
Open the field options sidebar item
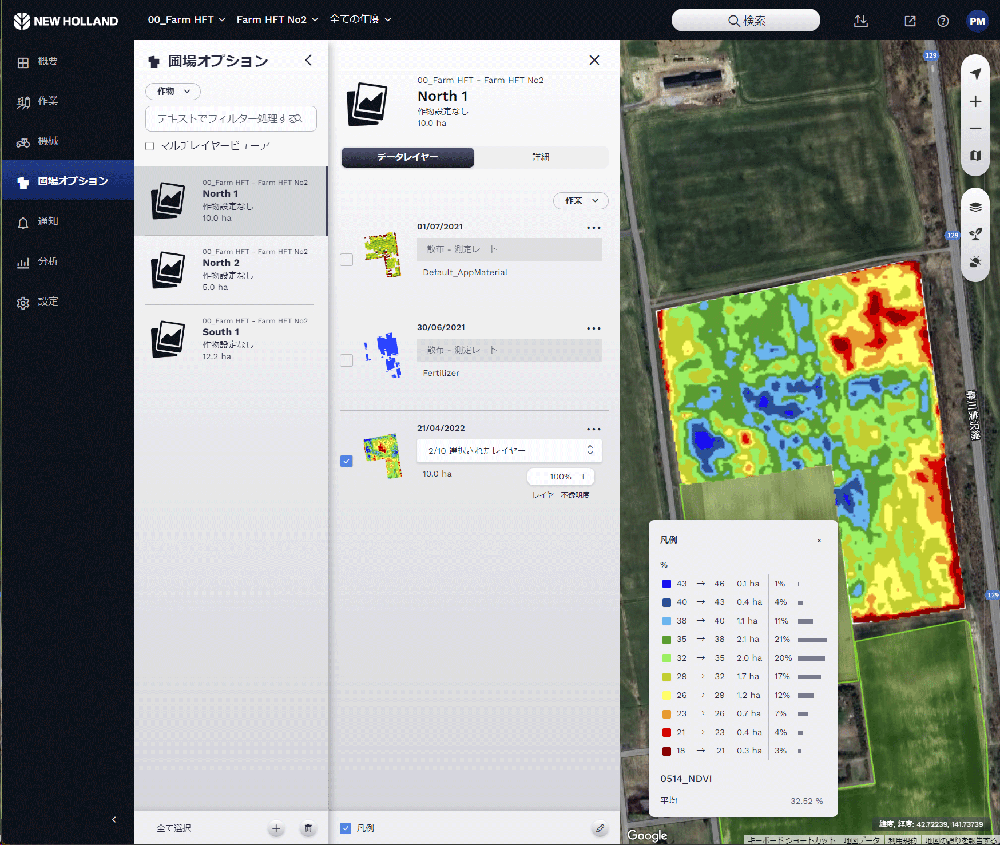67,181
